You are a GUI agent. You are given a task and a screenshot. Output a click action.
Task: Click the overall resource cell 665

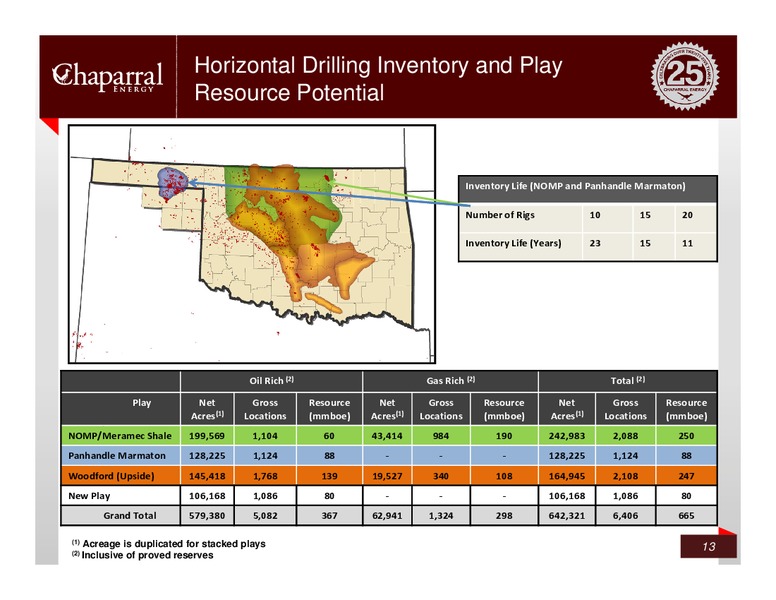point(686,515)
